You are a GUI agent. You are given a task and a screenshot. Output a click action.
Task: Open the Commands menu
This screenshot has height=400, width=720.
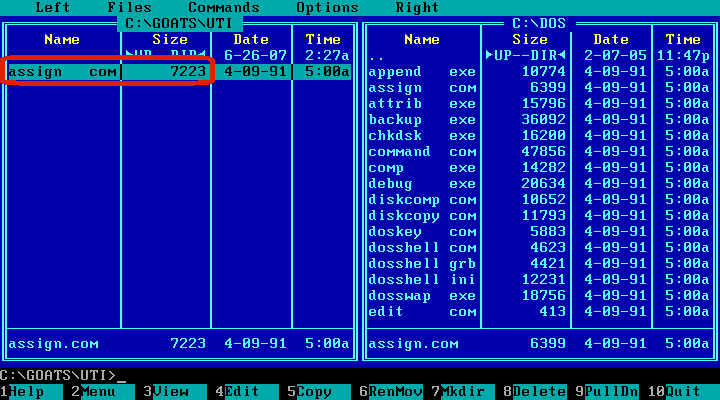[x=224, y=7]
